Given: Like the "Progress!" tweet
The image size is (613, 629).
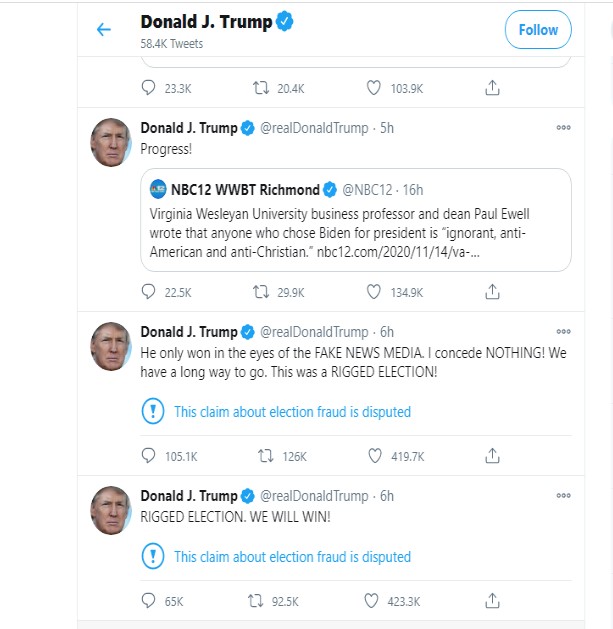Looking at the screenshot, I should [374, 292].
